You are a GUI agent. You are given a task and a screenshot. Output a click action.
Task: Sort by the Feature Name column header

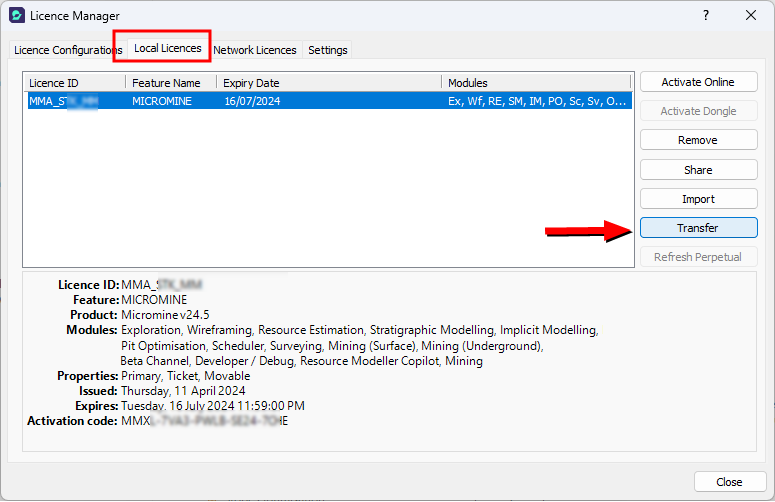click(x=171, y=83)
